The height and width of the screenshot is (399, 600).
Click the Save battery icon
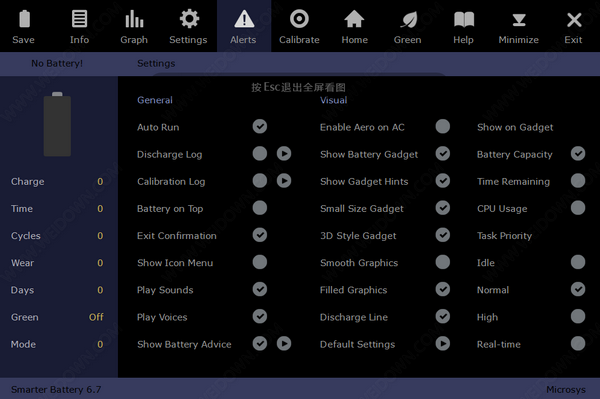coord(24,19)
